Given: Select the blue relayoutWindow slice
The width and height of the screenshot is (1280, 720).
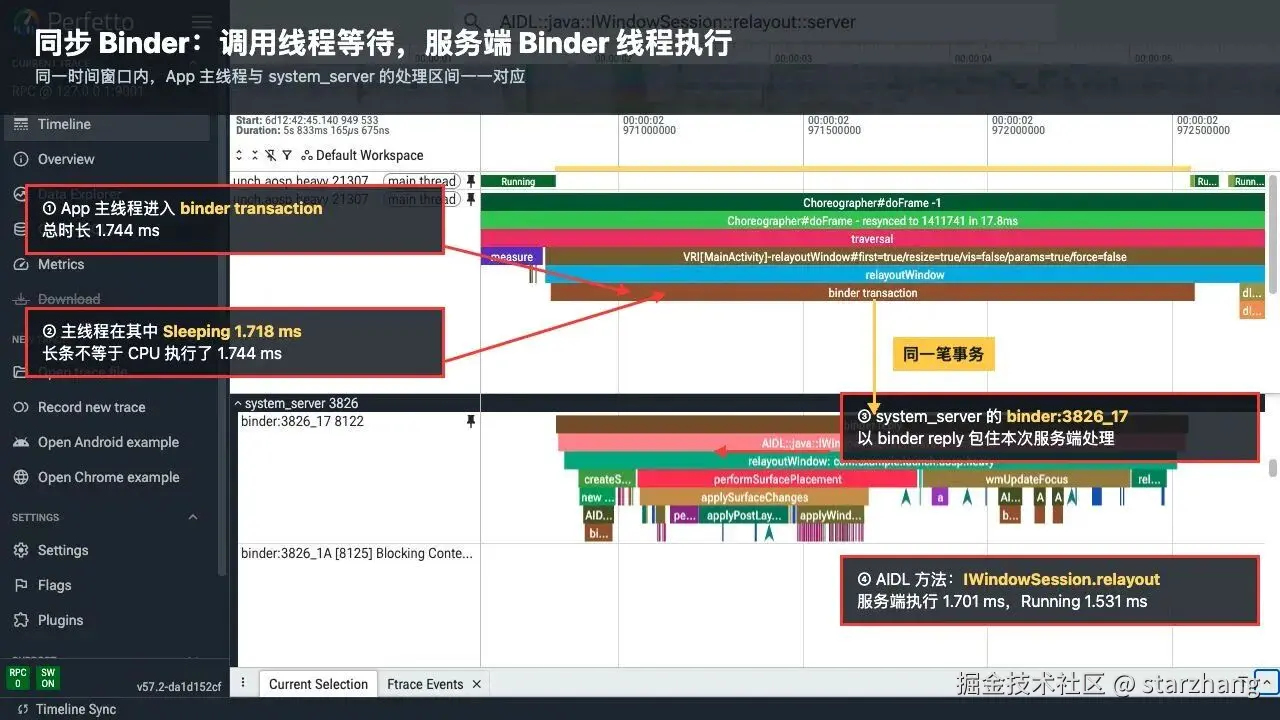Looking at the screenshot, I should click(904, 275).
